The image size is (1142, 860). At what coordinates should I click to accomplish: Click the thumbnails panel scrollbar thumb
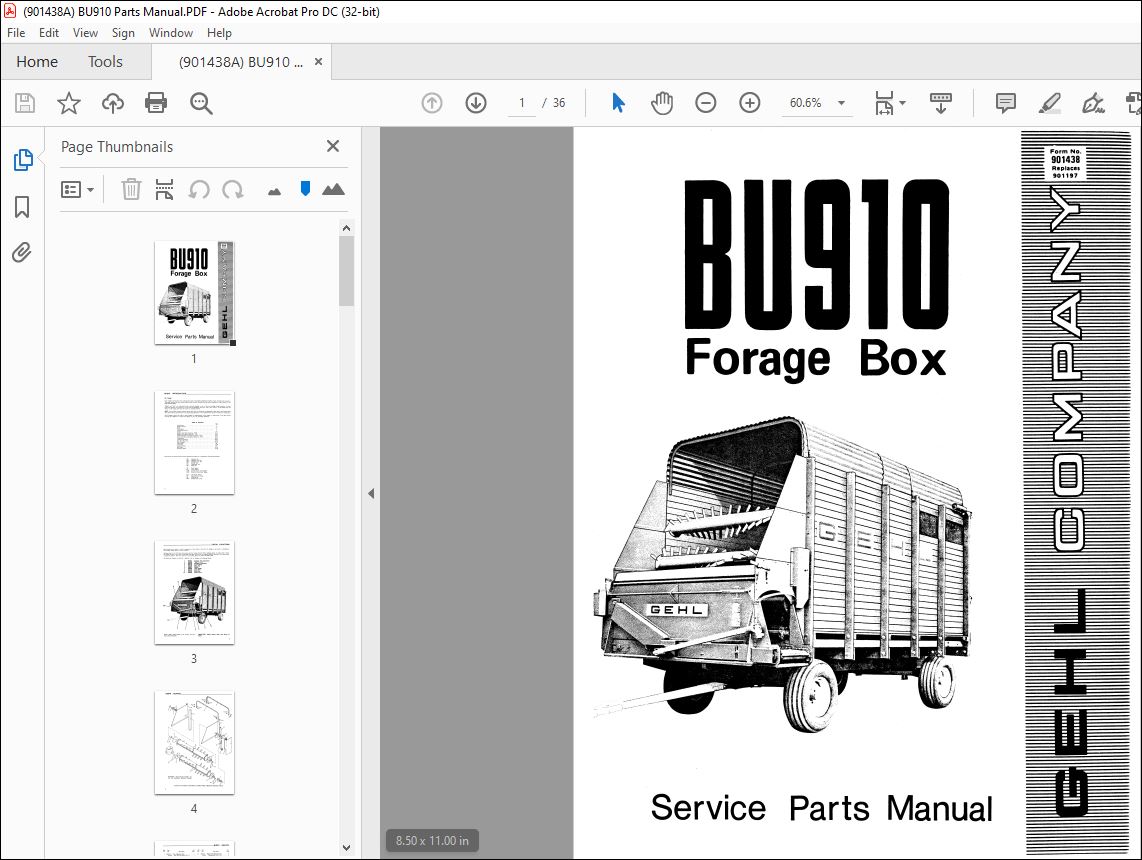click(347, 271)
